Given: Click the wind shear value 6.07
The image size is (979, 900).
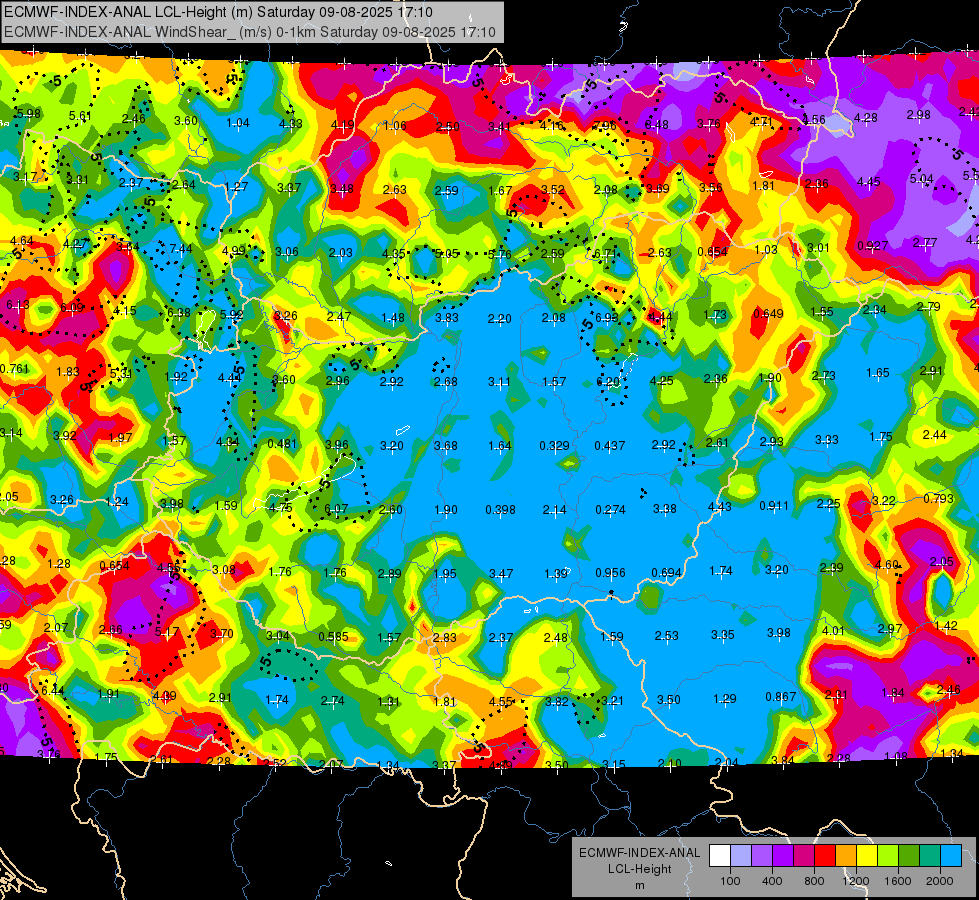Looking at the screenshot, I should click(x=336, y=508).
